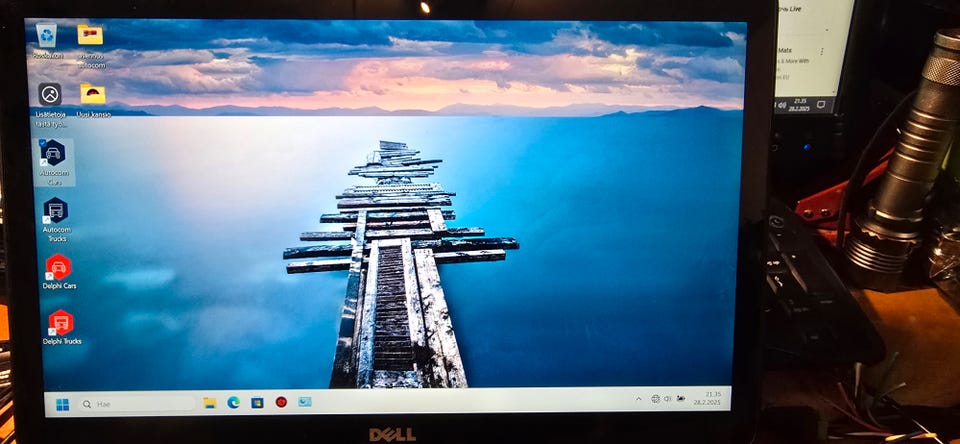Select the Recycle Bin desktop icon
The height and width of the screenshot is (444, 960).
click(47, 42)
